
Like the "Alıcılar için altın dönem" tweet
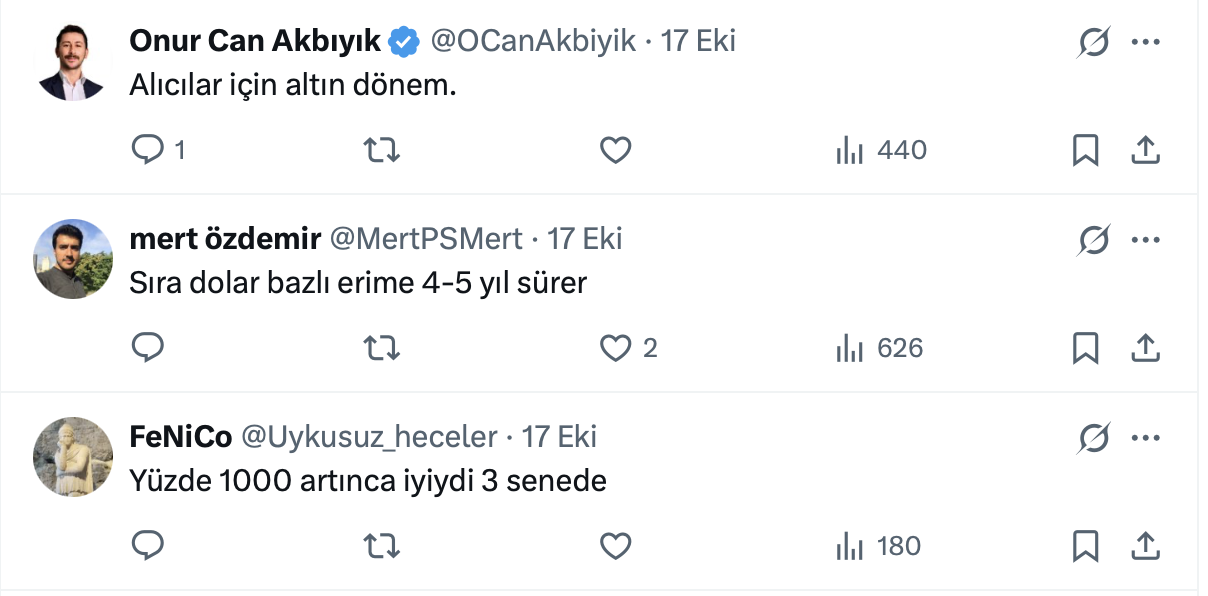pos(615,150)
